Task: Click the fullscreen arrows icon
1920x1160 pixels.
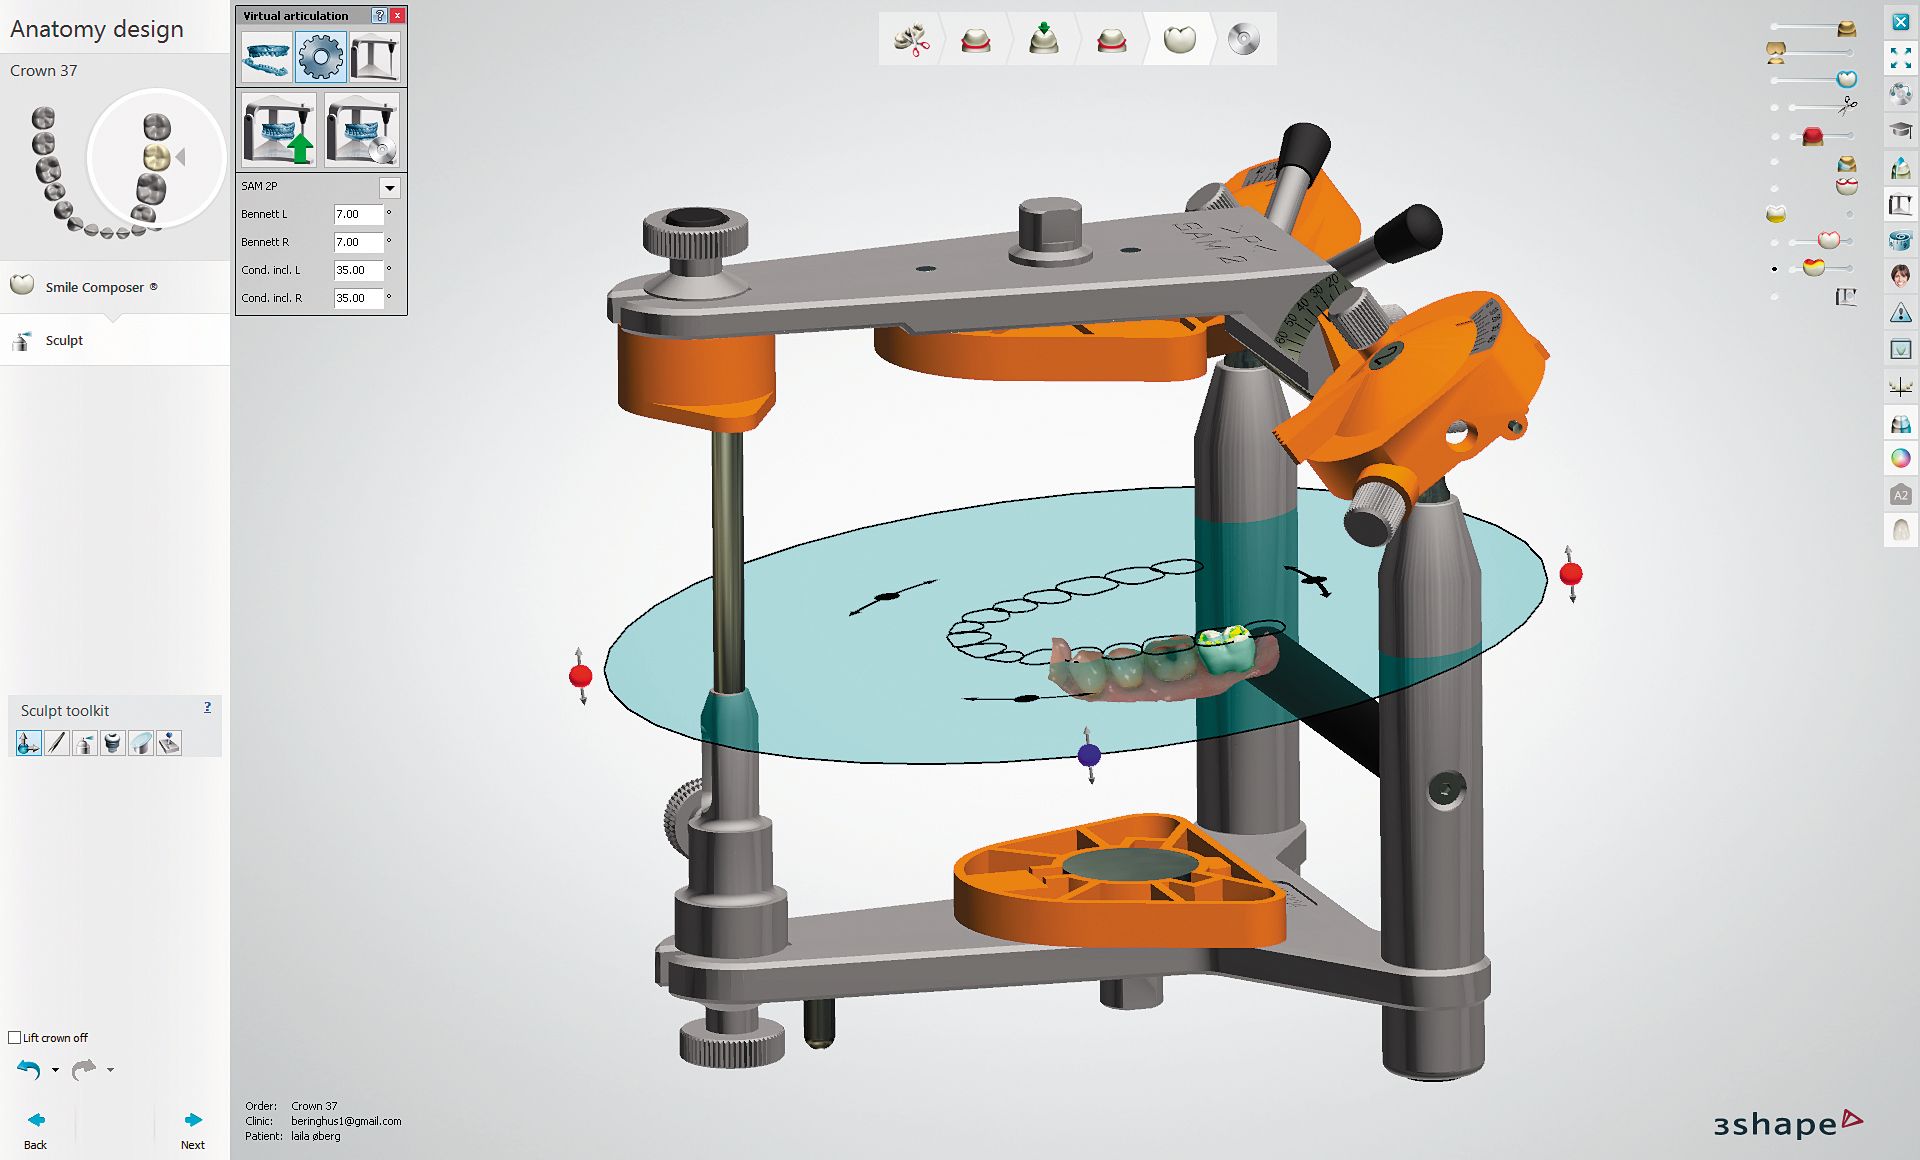Action: (1900, 58)
